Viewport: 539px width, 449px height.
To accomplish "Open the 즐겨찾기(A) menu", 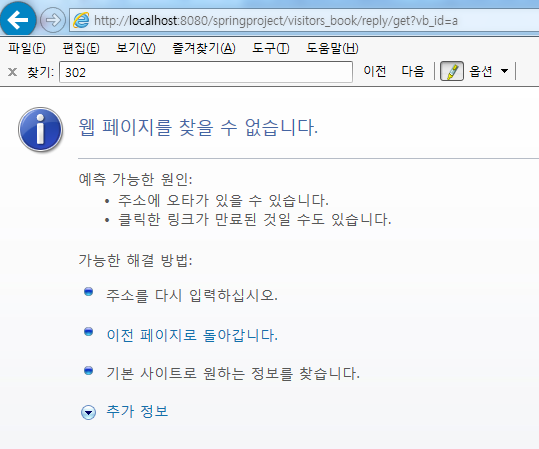I will (x=204, y=48).
